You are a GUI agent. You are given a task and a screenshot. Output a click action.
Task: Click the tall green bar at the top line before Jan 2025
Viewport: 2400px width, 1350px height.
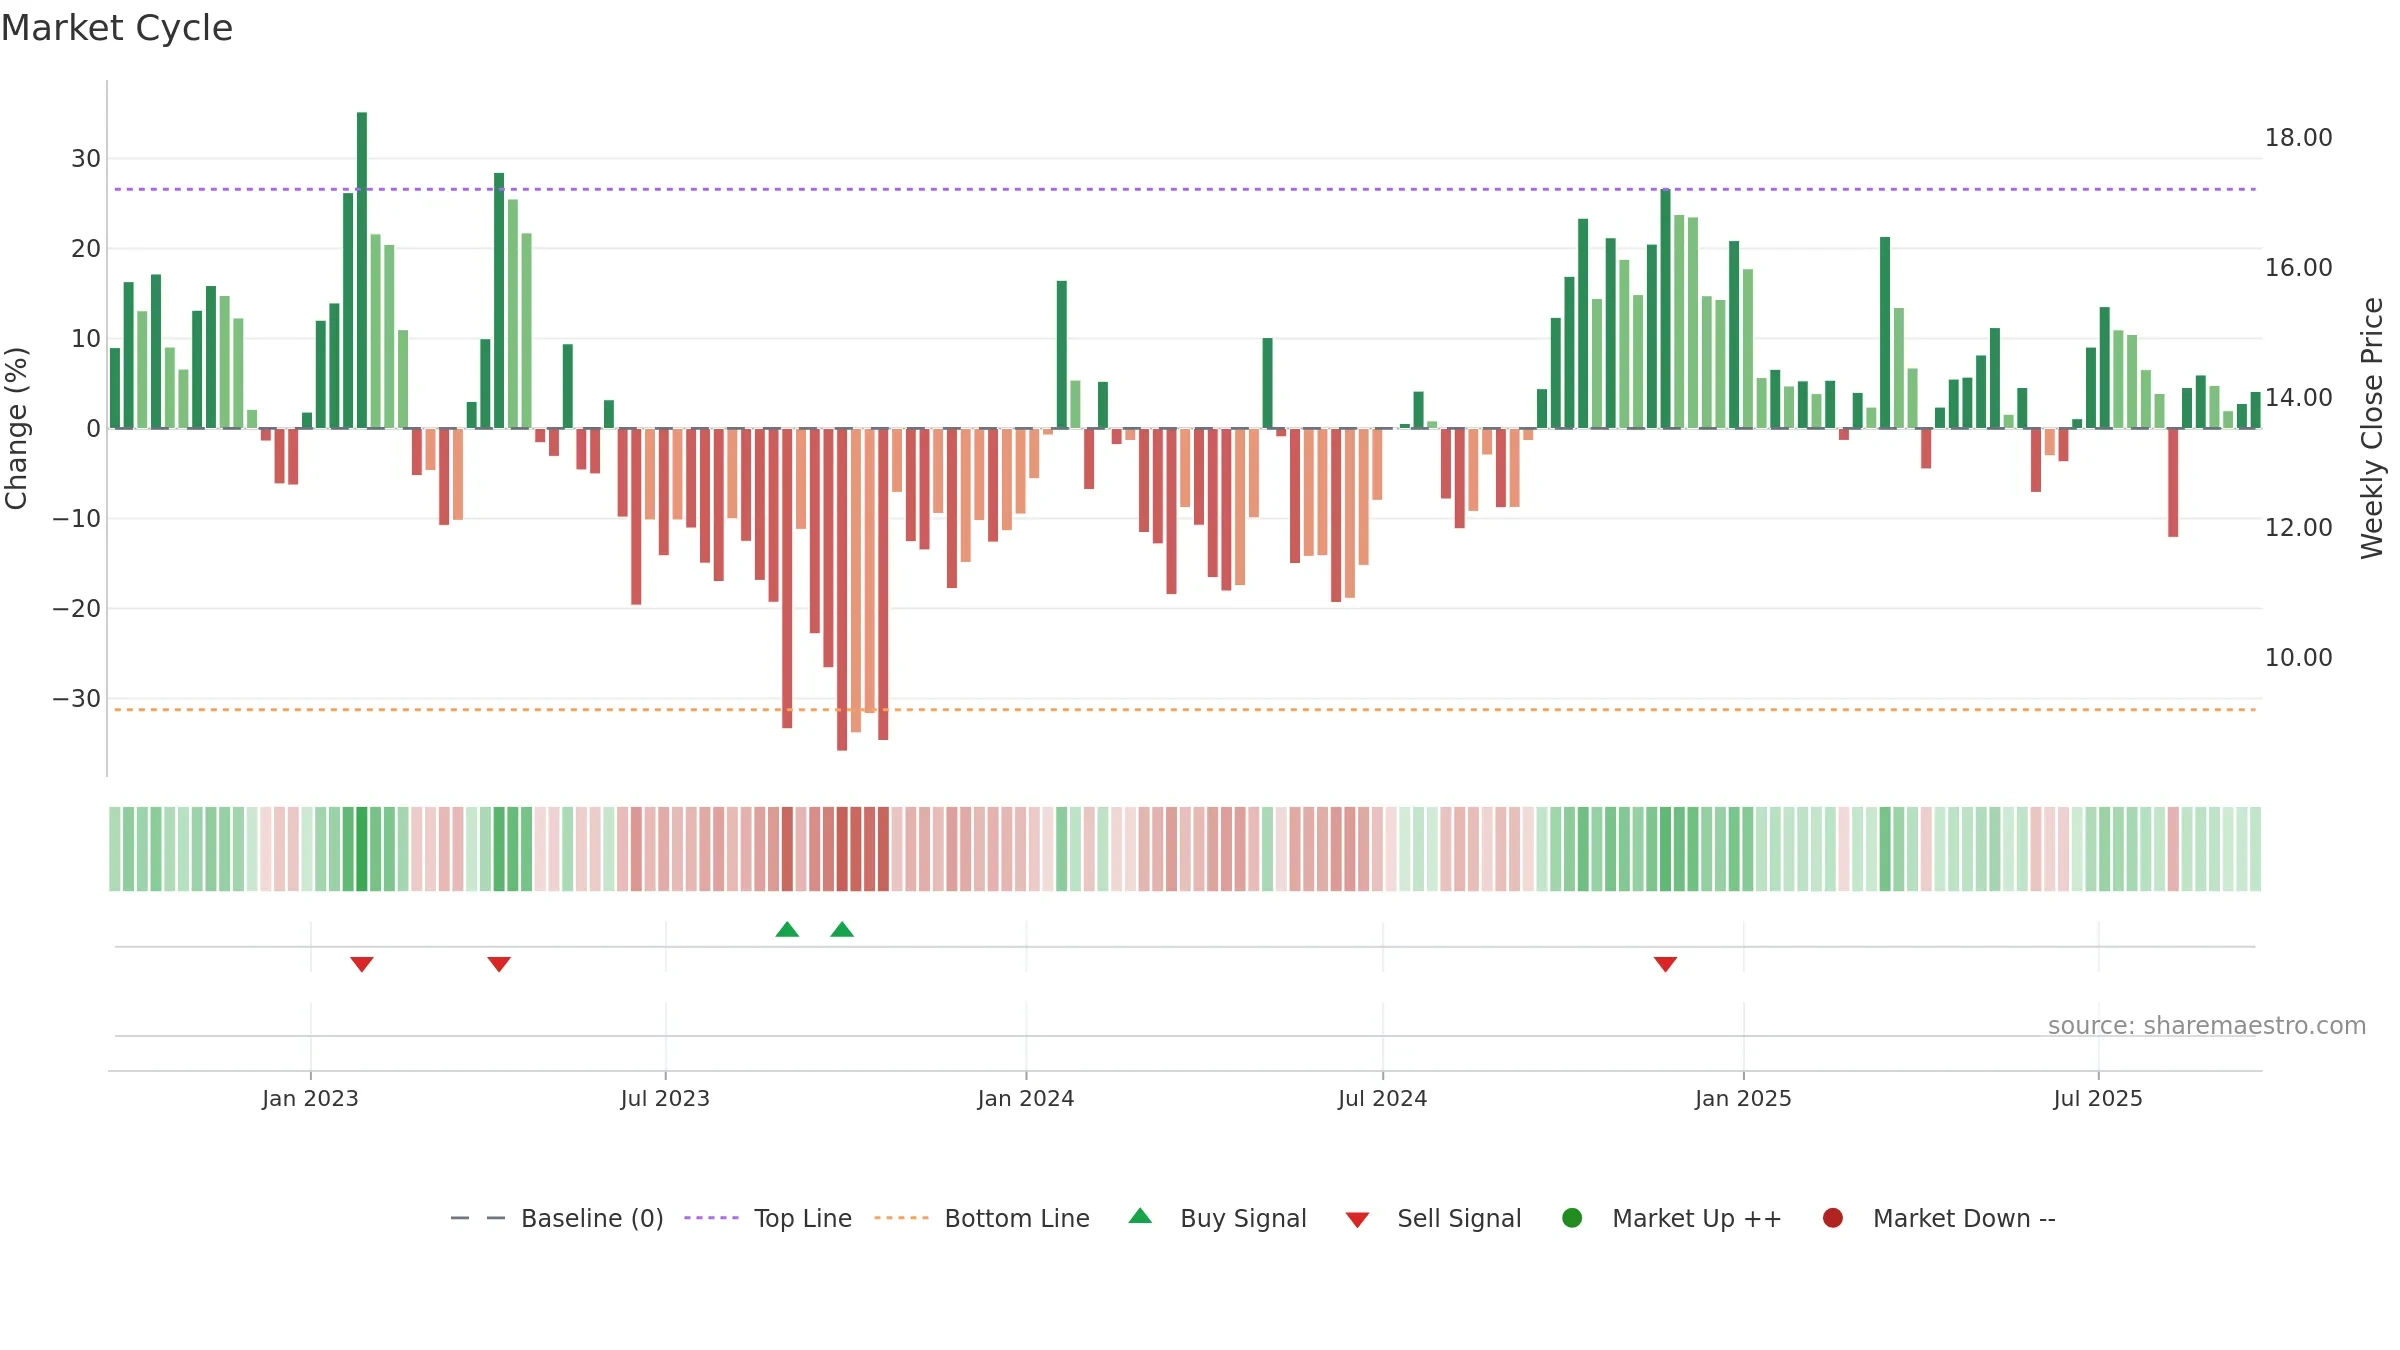(1665, 308)
